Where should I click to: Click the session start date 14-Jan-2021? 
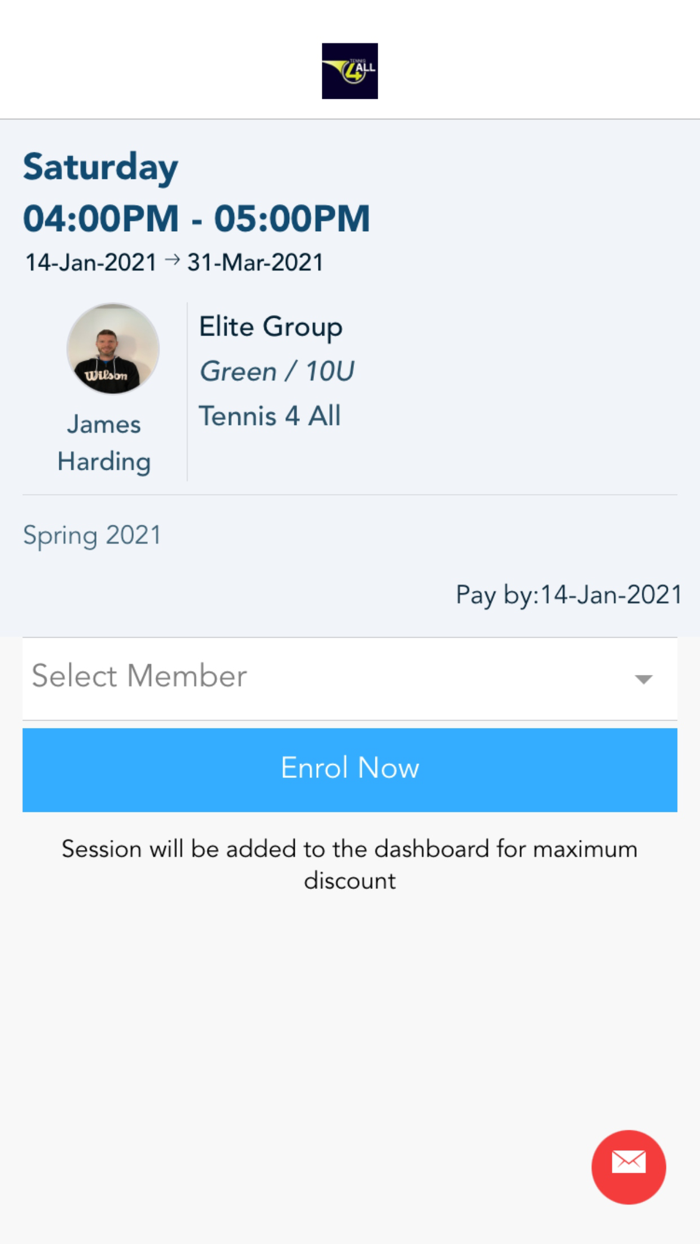pos(89,262)
